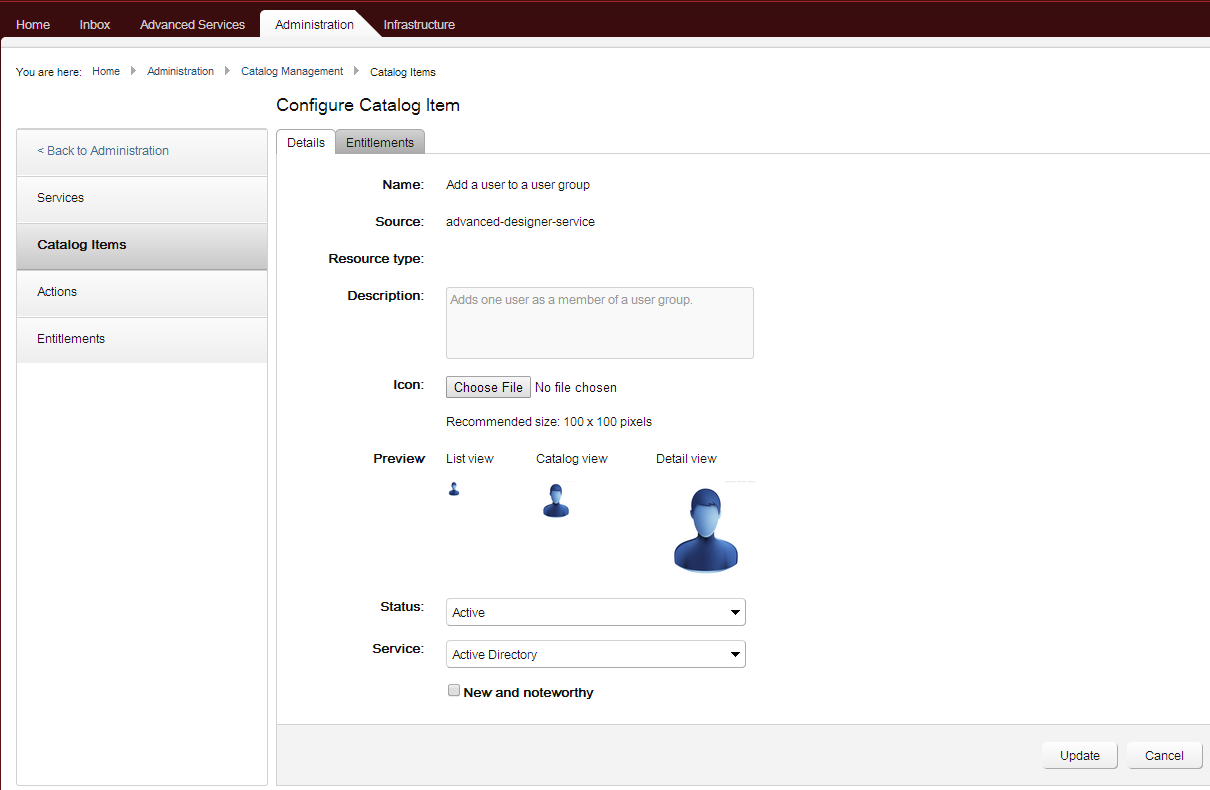Select Actions in the sidebar
Viewport: 1210px width, 790px height.
(x=57, y=291)
